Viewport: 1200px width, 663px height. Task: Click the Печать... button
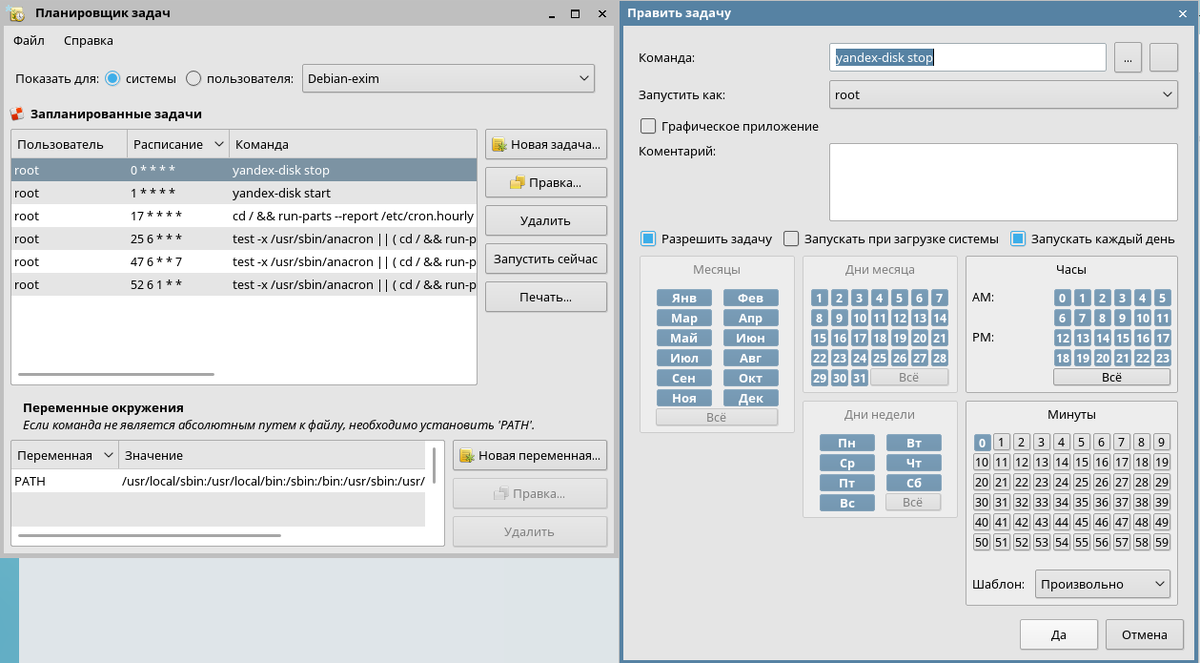click(x=546, y=297)
